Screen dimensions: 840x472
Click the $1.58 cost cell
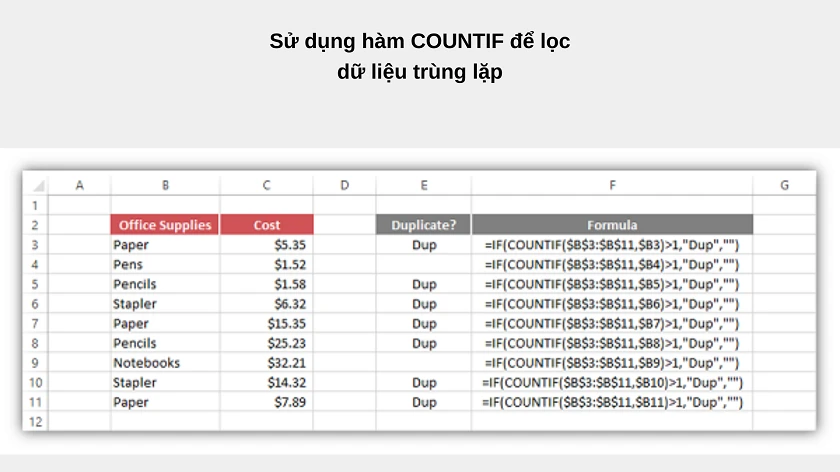pos(266,284)
